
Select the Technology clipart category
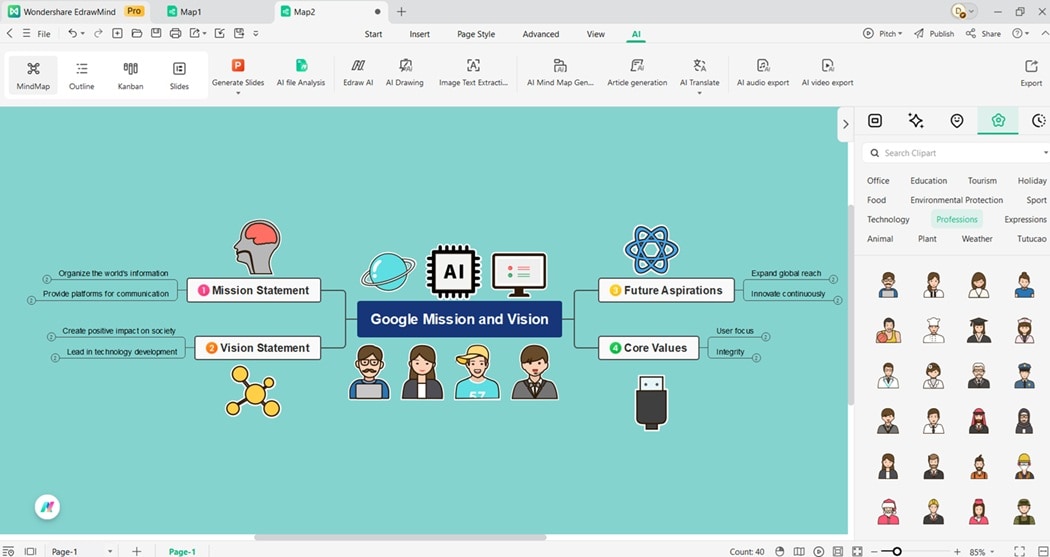(x=888, y=219)
